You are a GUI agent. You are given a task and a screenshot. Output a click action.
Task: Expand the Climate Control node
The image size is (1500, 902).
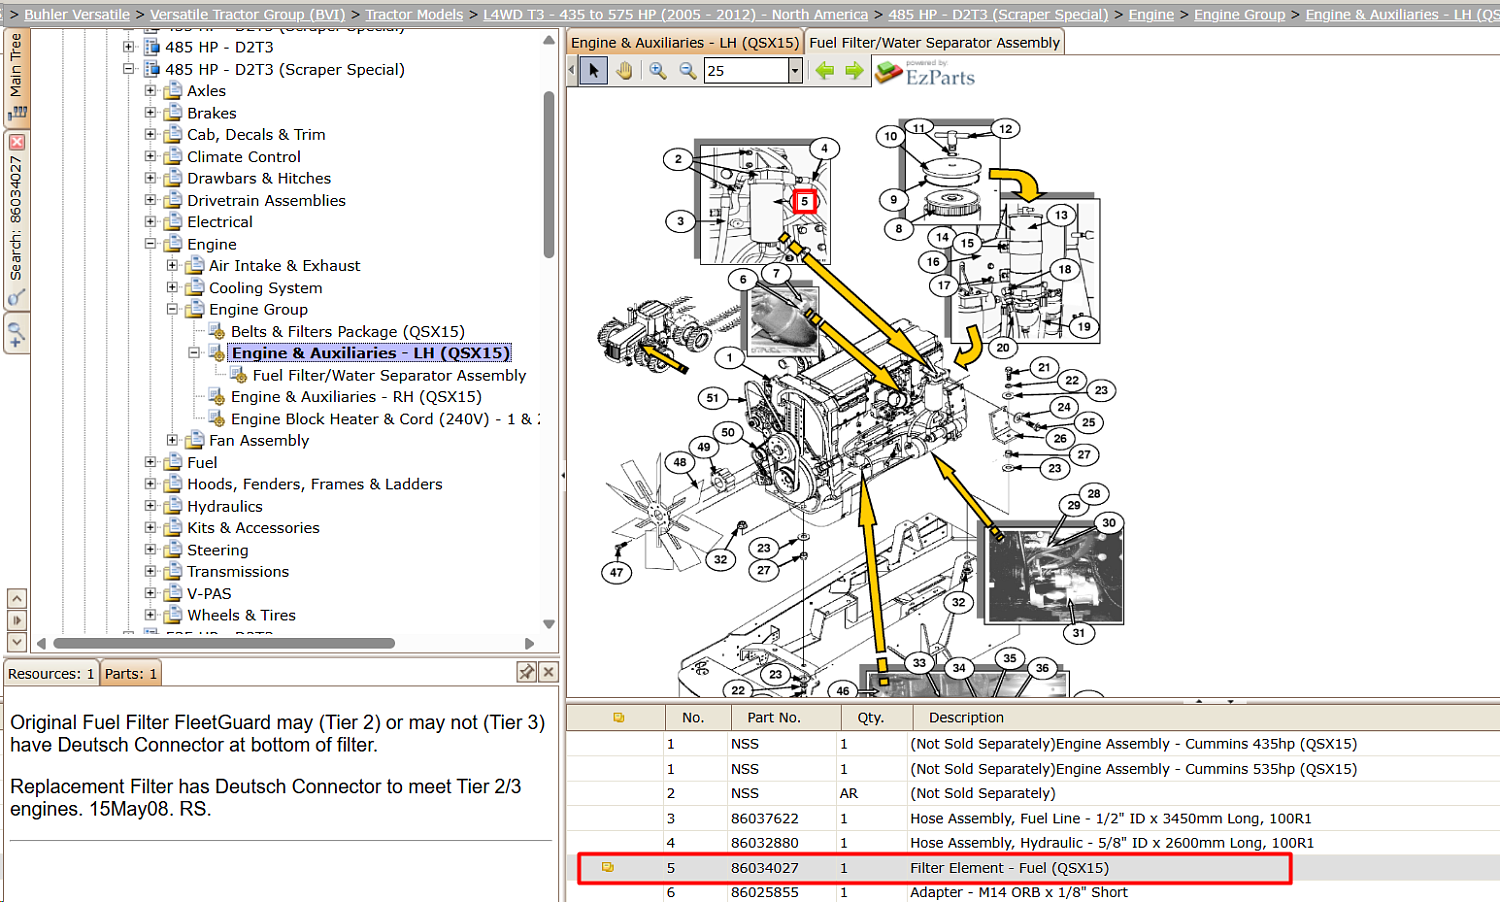[x=151, y=156]
